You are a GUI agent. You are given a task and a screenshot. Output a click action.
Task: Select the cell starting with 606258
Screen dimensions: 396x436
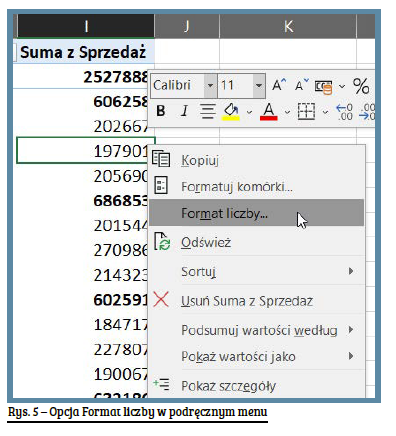click(x=81, y=101)
